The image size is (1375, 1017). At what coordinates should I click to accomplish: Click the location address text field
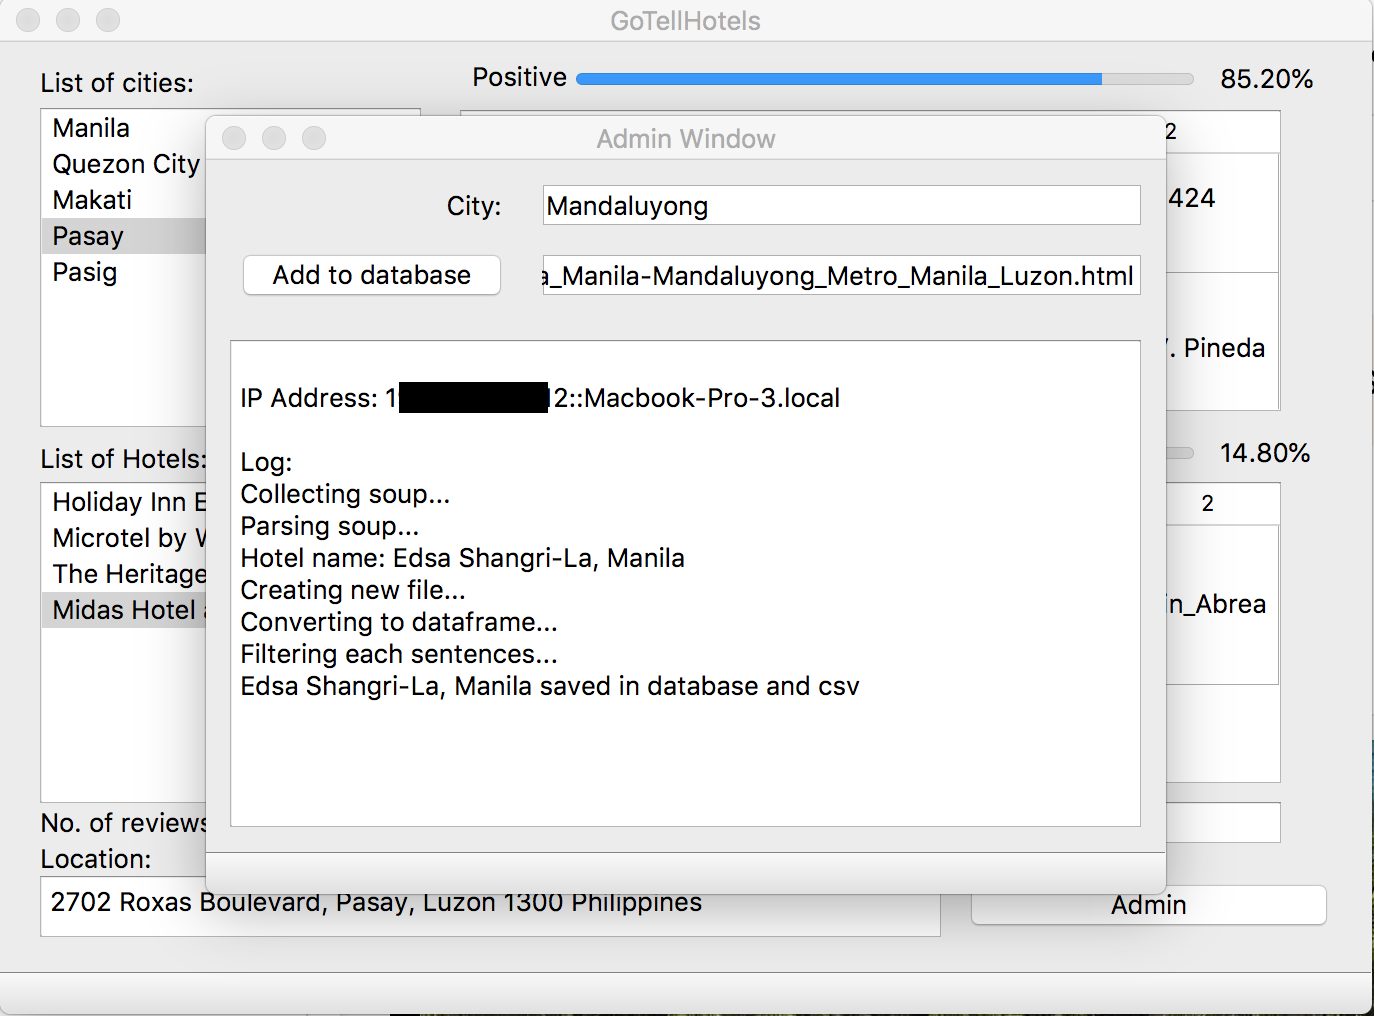pyautogui.click(x=490, y=907)
